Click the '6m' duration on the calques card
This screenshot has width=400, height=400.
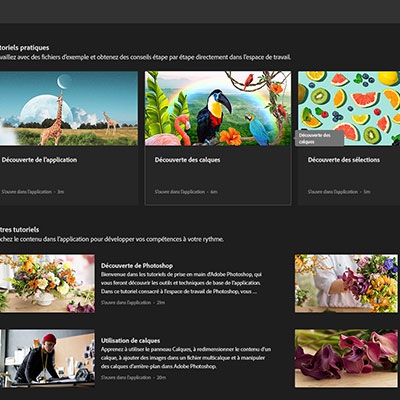pyautogui.click(x=214, y=192)
